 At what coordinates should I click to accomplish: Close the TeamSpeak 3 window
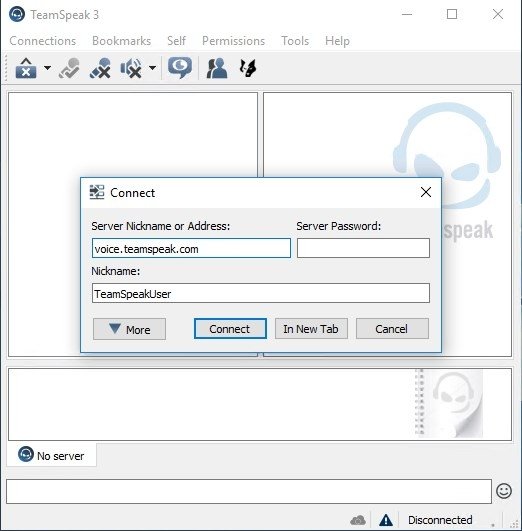coord(498,14)
